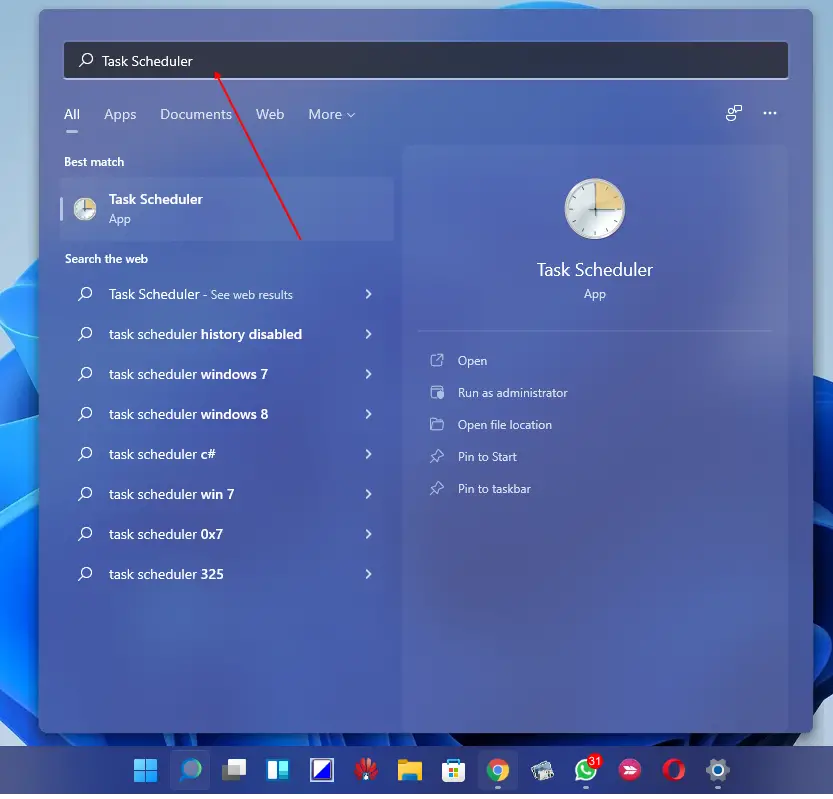Select task scheduler history disabled suggestion
Viewport: 833px width, 799px height.
point(205,334)
